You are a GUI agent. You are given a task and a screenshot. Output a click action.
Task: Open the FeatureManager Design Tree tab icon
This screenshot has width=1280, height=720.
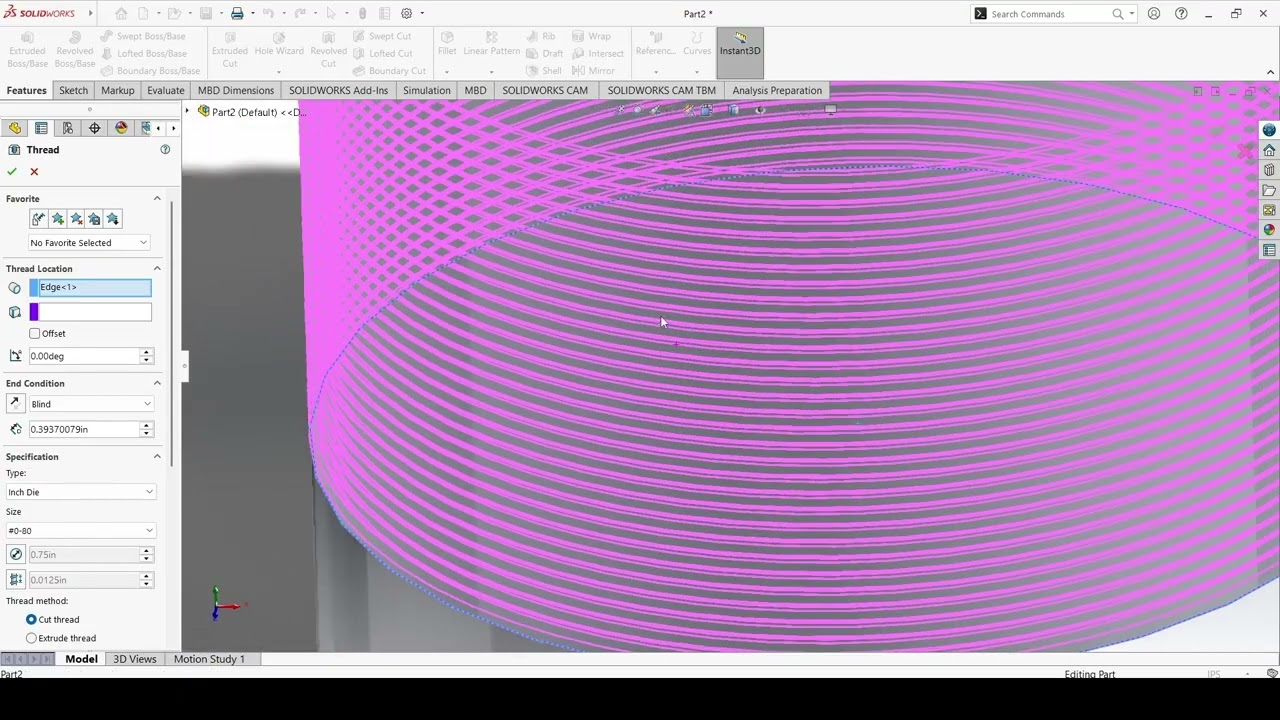tap(14, 128)
